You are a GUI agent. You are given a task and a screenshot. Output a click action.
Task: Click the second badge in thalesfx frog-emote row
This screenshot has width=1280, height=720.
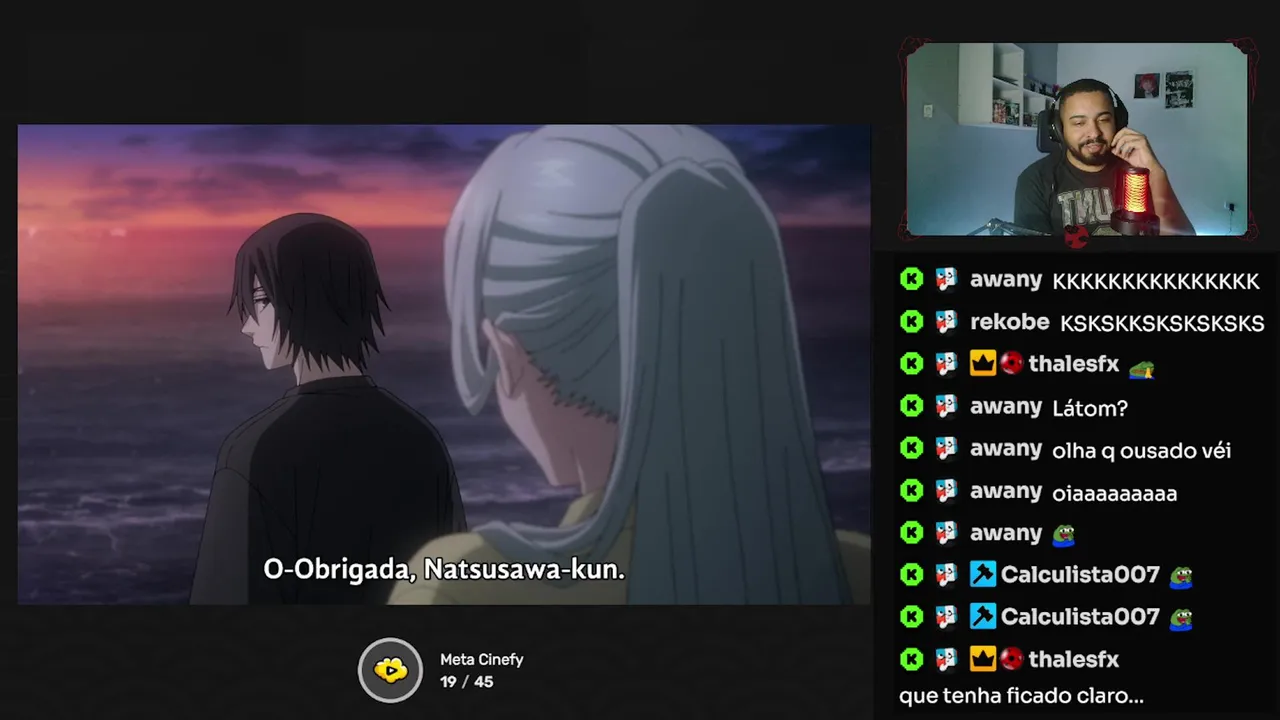click(x=946, y=364)
